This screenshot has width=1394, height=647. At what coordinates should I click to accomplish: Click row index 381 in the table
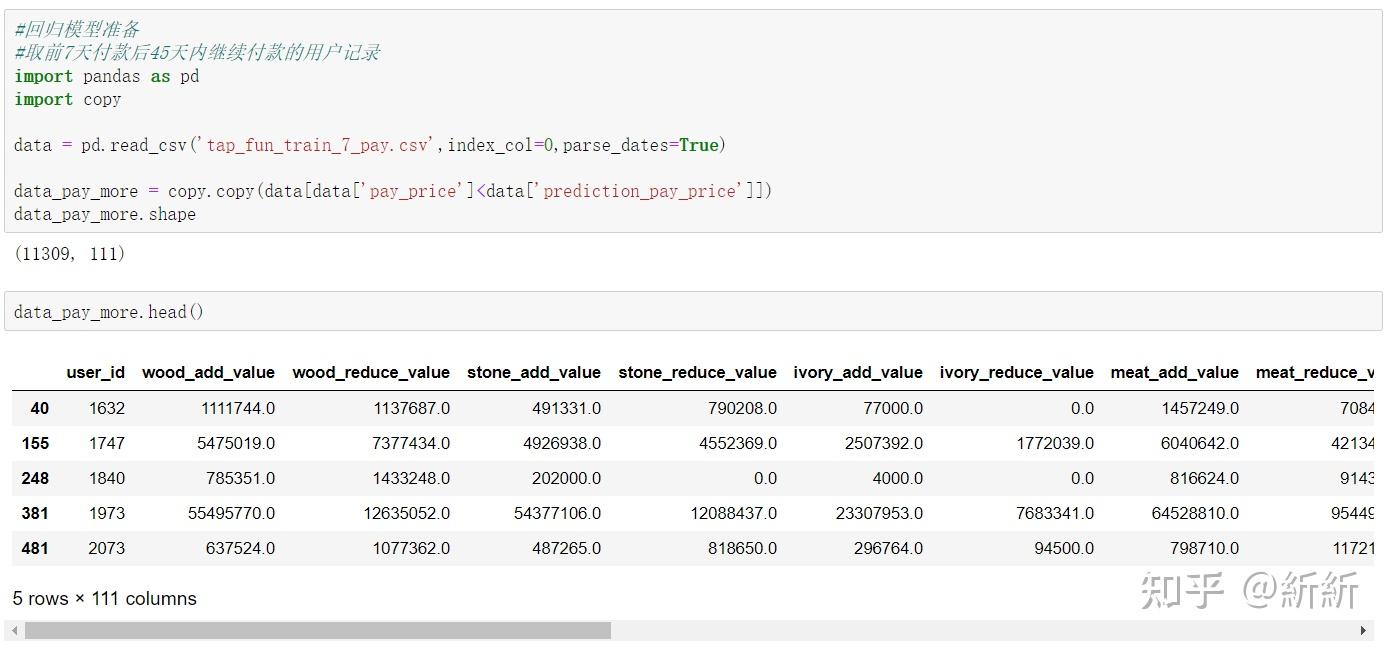pos(35,513)
